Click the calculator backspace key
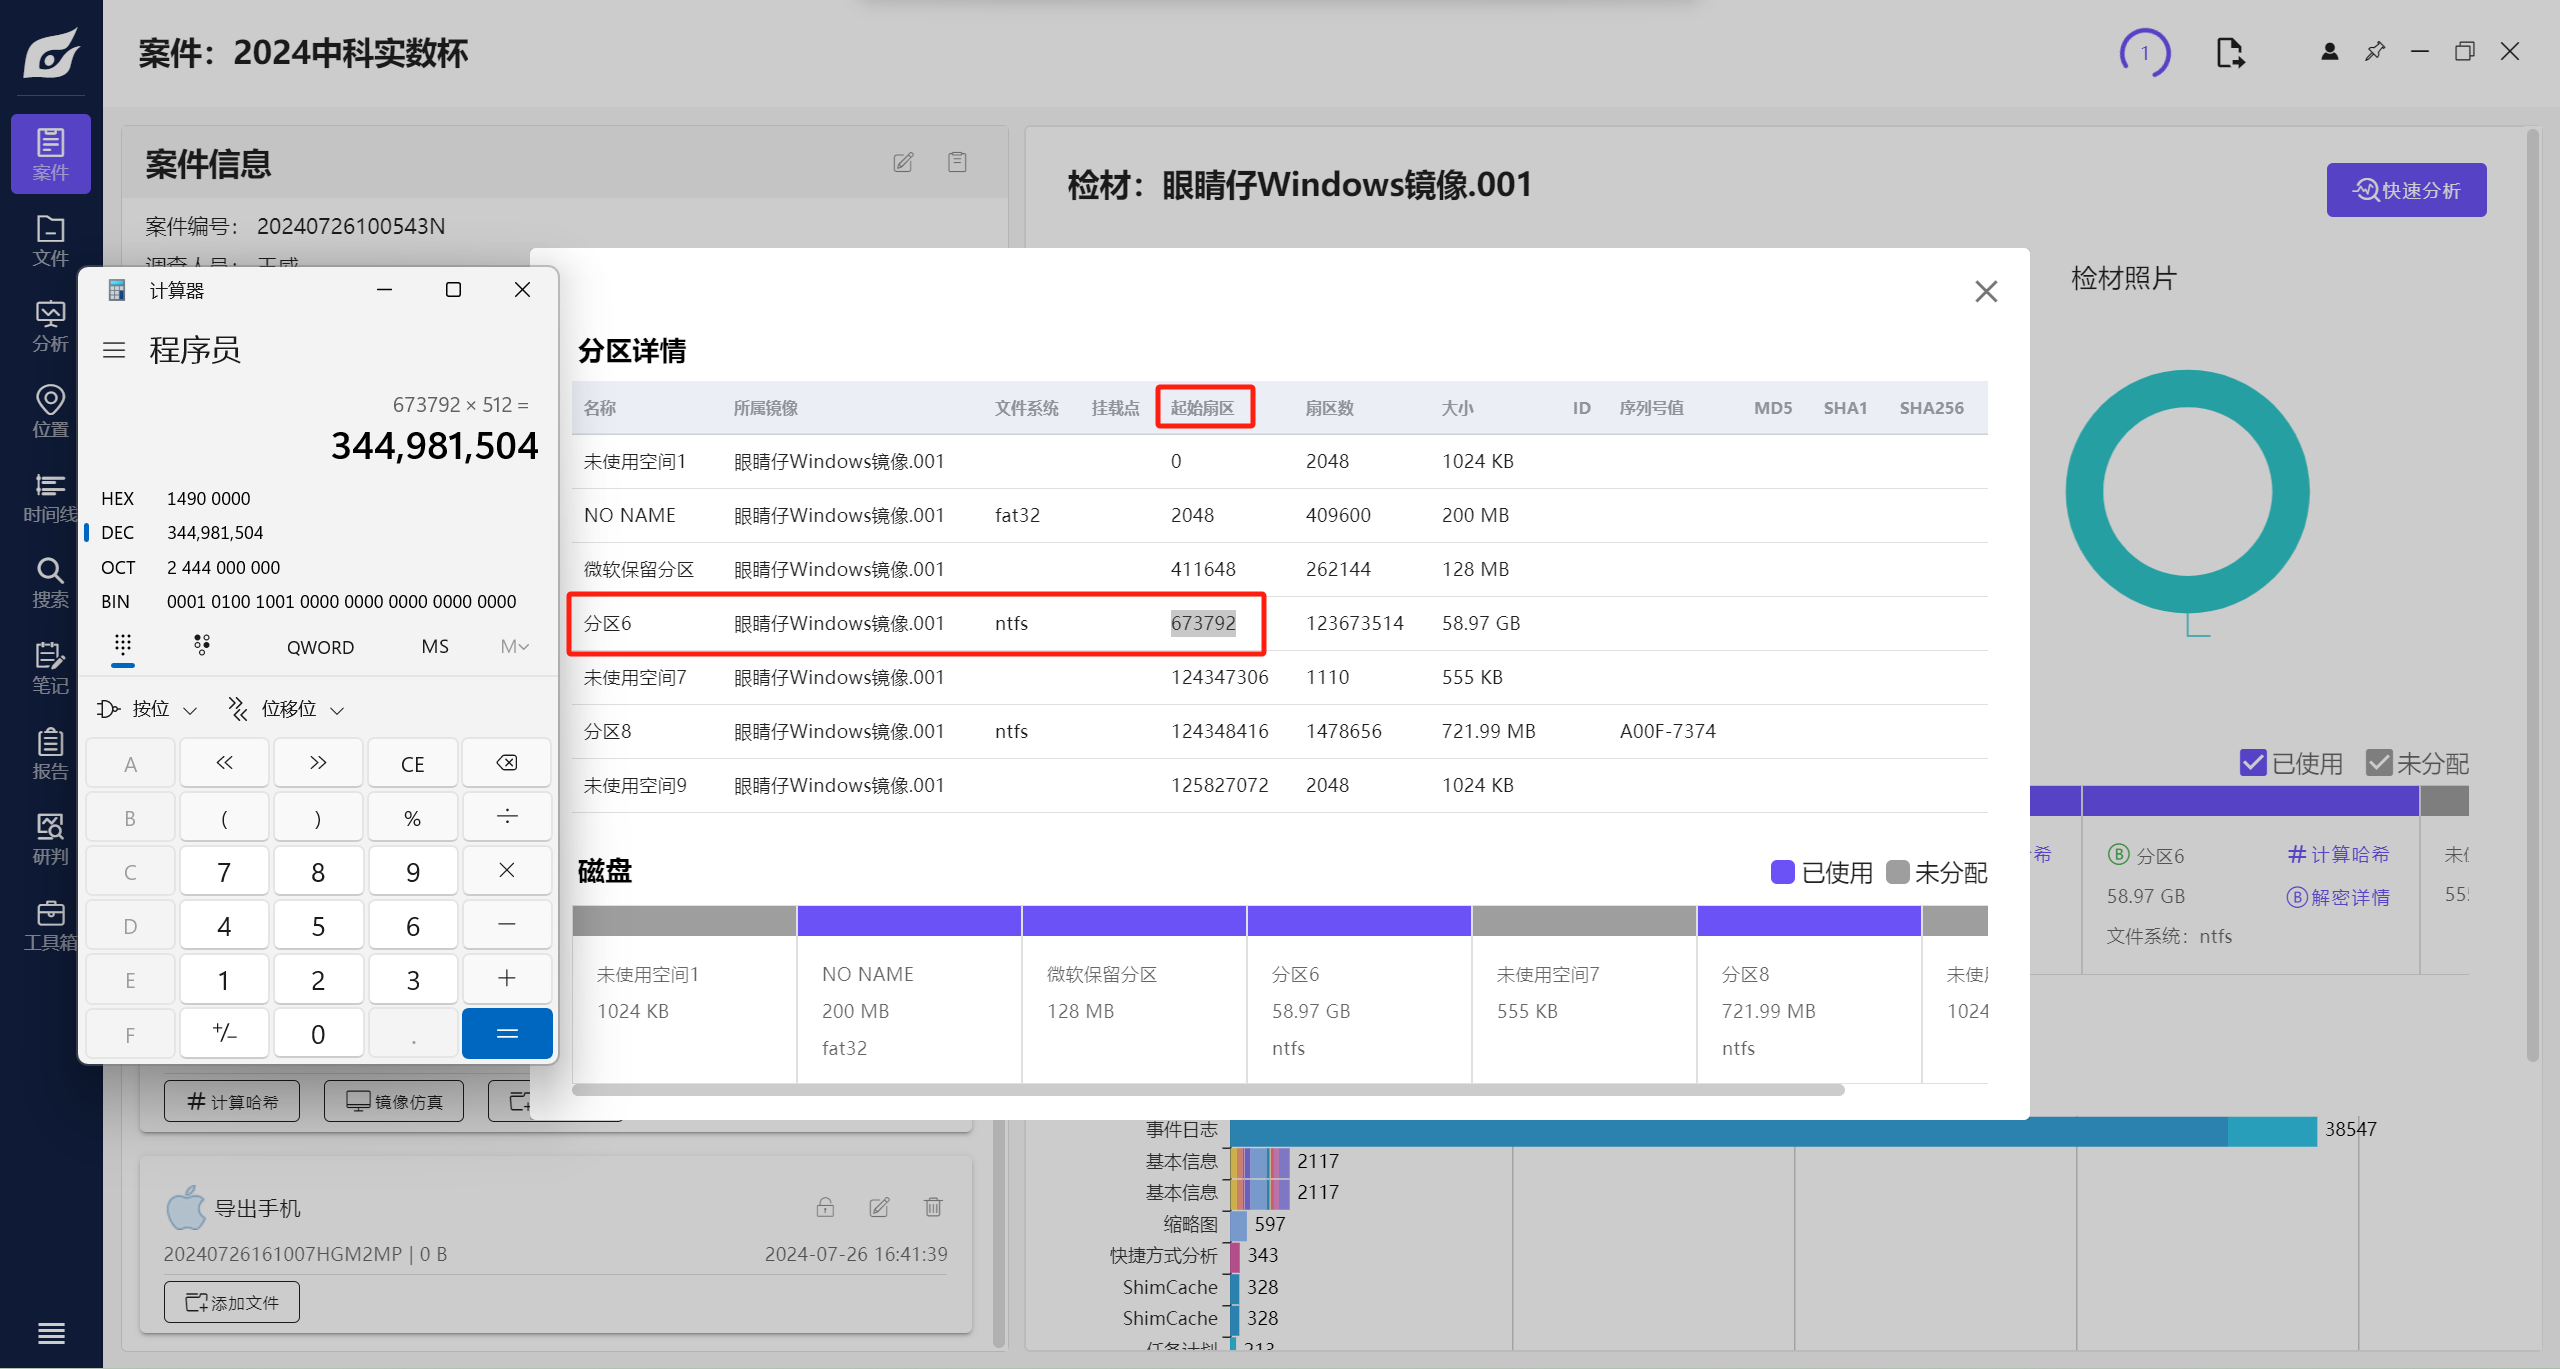2560x1369 pixels. pyautogui.click(x=506, y=763)
